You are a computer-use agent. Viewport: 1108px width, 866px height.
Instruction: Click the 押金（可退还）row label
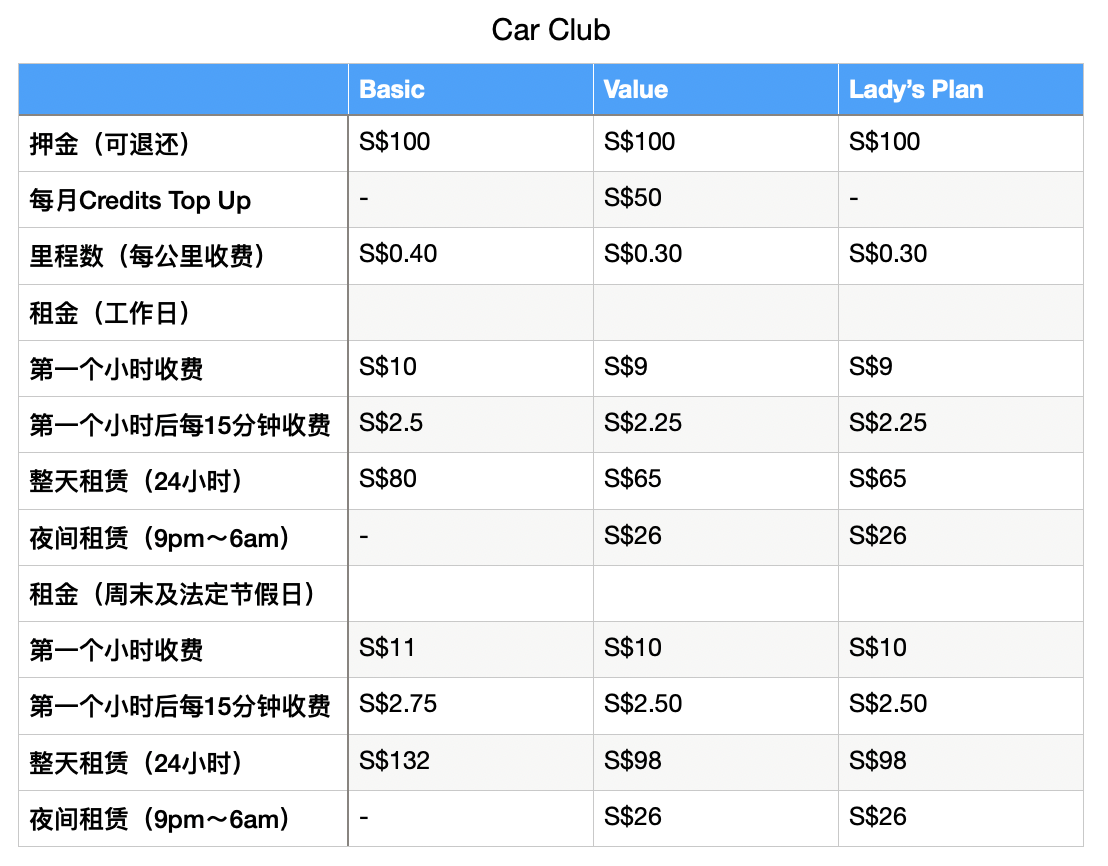pyautogui.click(x=109, y=144)
